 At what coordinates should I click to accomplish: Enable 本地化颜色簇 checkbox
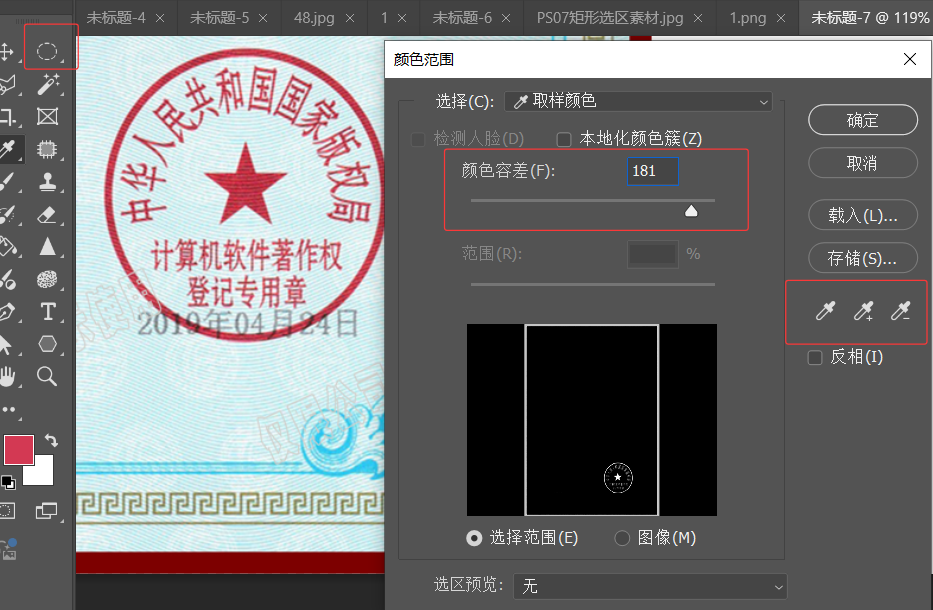coord(563,139)
